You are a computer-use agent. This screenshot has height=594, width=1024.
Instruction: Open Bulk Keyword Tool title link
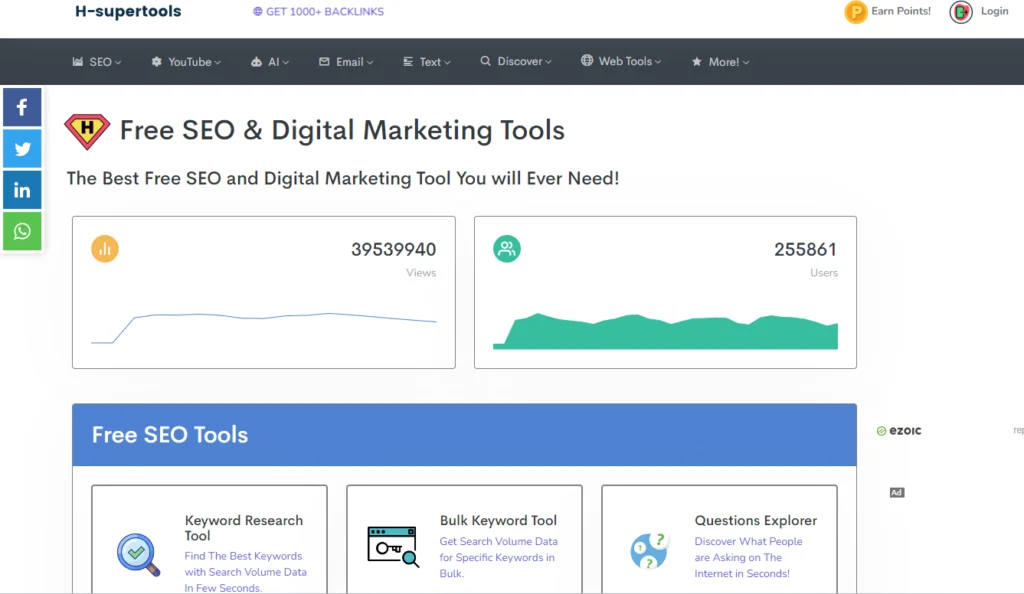(x=498, y=520)
